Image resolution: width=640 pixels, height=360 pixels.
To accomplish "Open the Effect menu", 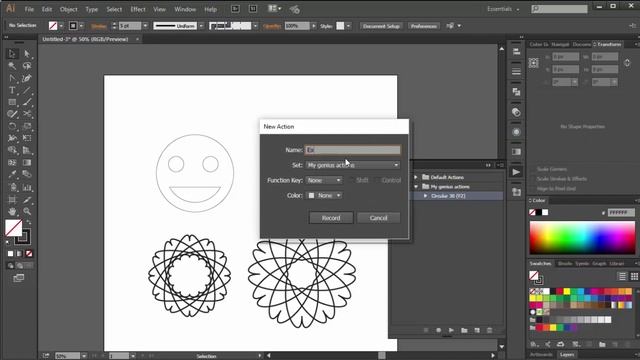I will [138, 9].
